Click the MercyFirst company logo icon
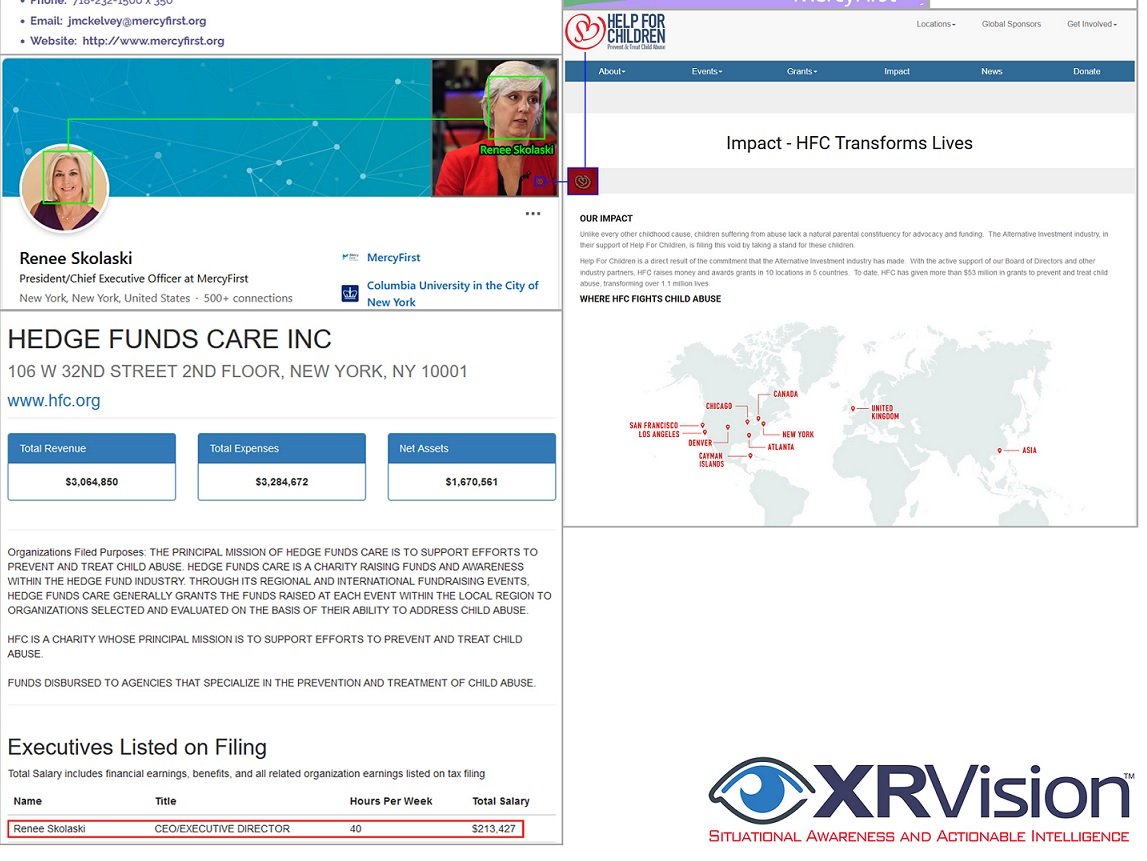Screen dimensions: 1147x861 [x=350, y=258]
